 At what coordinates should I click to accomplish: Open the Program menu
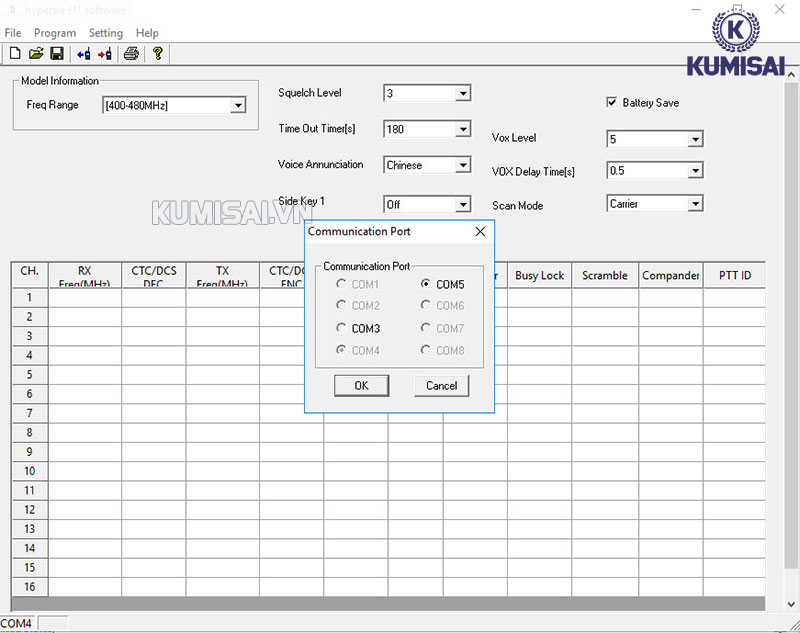click(55, 33)
